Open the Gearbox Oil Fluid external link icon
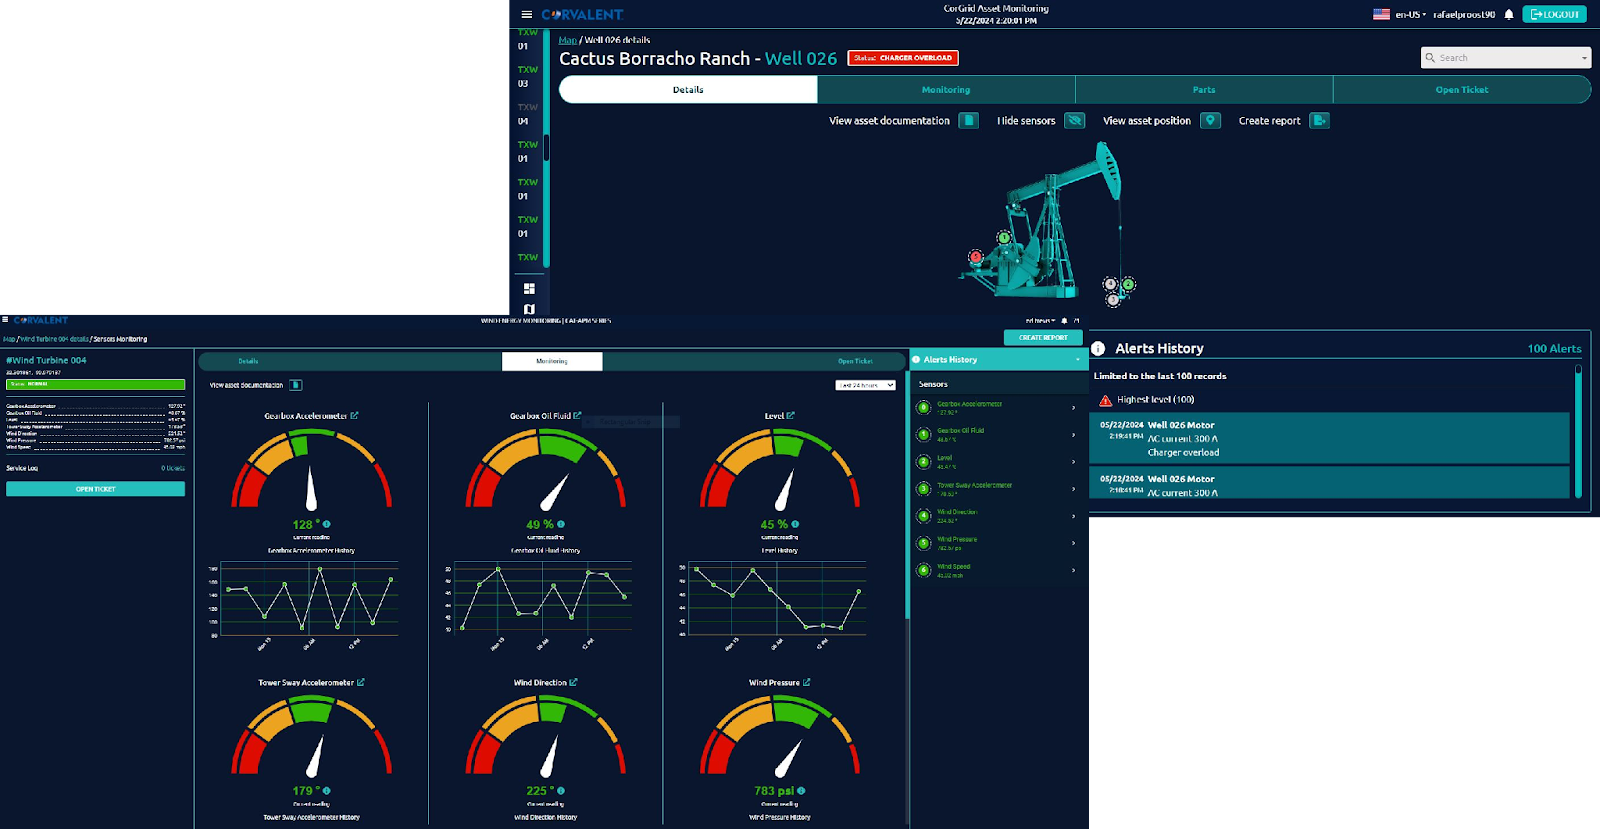 coord(577,415)
